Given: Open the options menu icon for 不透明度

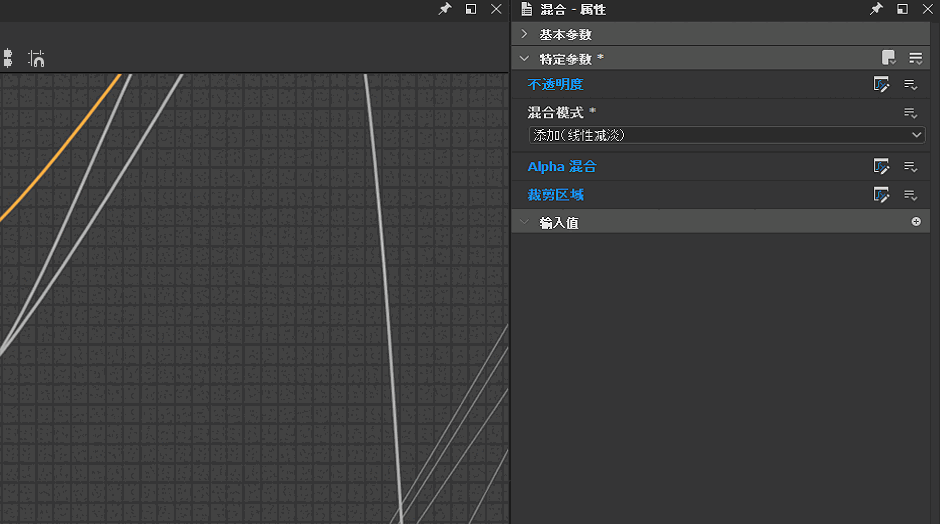Looking at the screenshot, I should (x=911, y=85).
